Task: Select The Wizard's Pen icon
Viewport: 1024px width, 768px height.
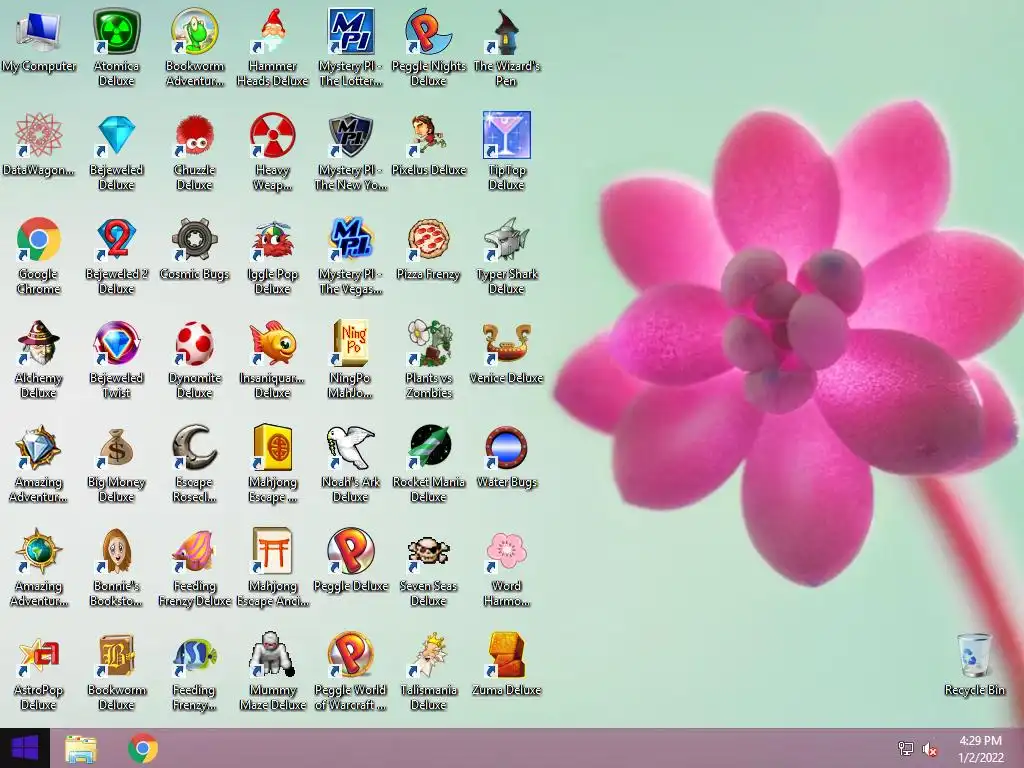Action: [x=507, y=31]
